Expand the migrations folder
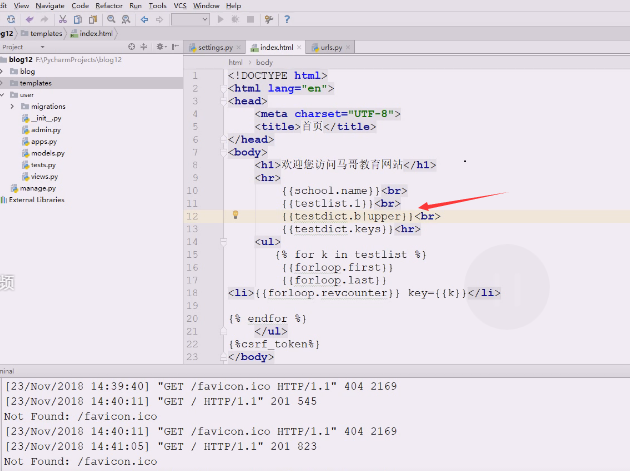 [x=12, y=106]
